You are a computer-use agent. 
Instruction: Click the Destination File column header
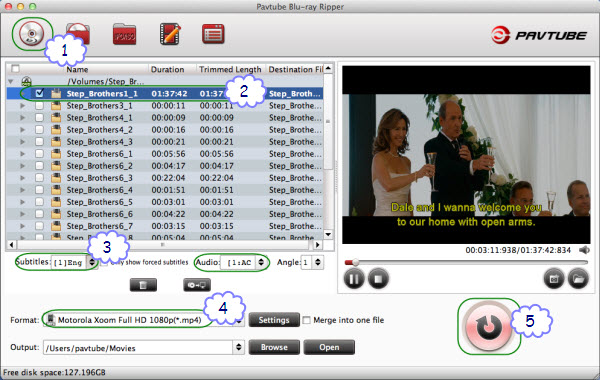pyautogui.click(x=295, y=69)
